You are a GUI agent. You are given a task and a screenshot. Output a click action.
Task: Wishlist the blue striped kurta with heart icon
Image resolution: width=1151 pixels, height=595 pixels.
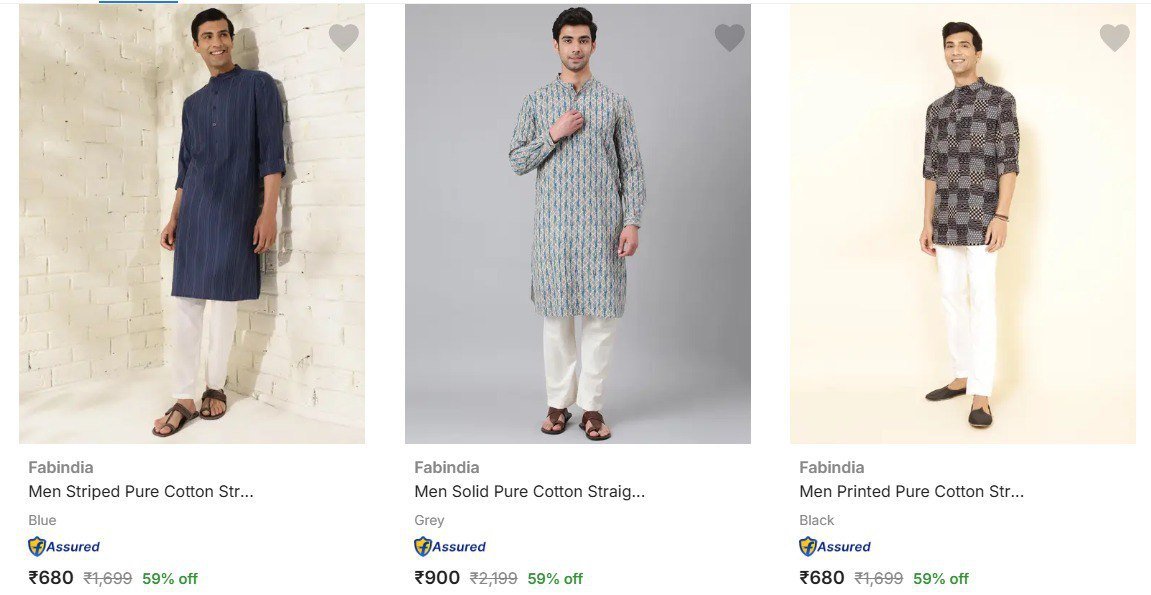[344, 38]
